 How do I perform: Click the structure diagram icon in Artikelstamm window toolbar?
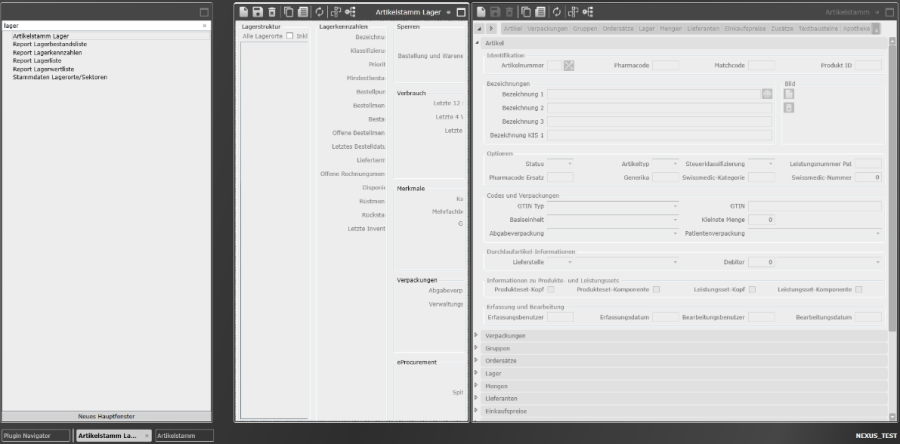[x=573, y=11]
